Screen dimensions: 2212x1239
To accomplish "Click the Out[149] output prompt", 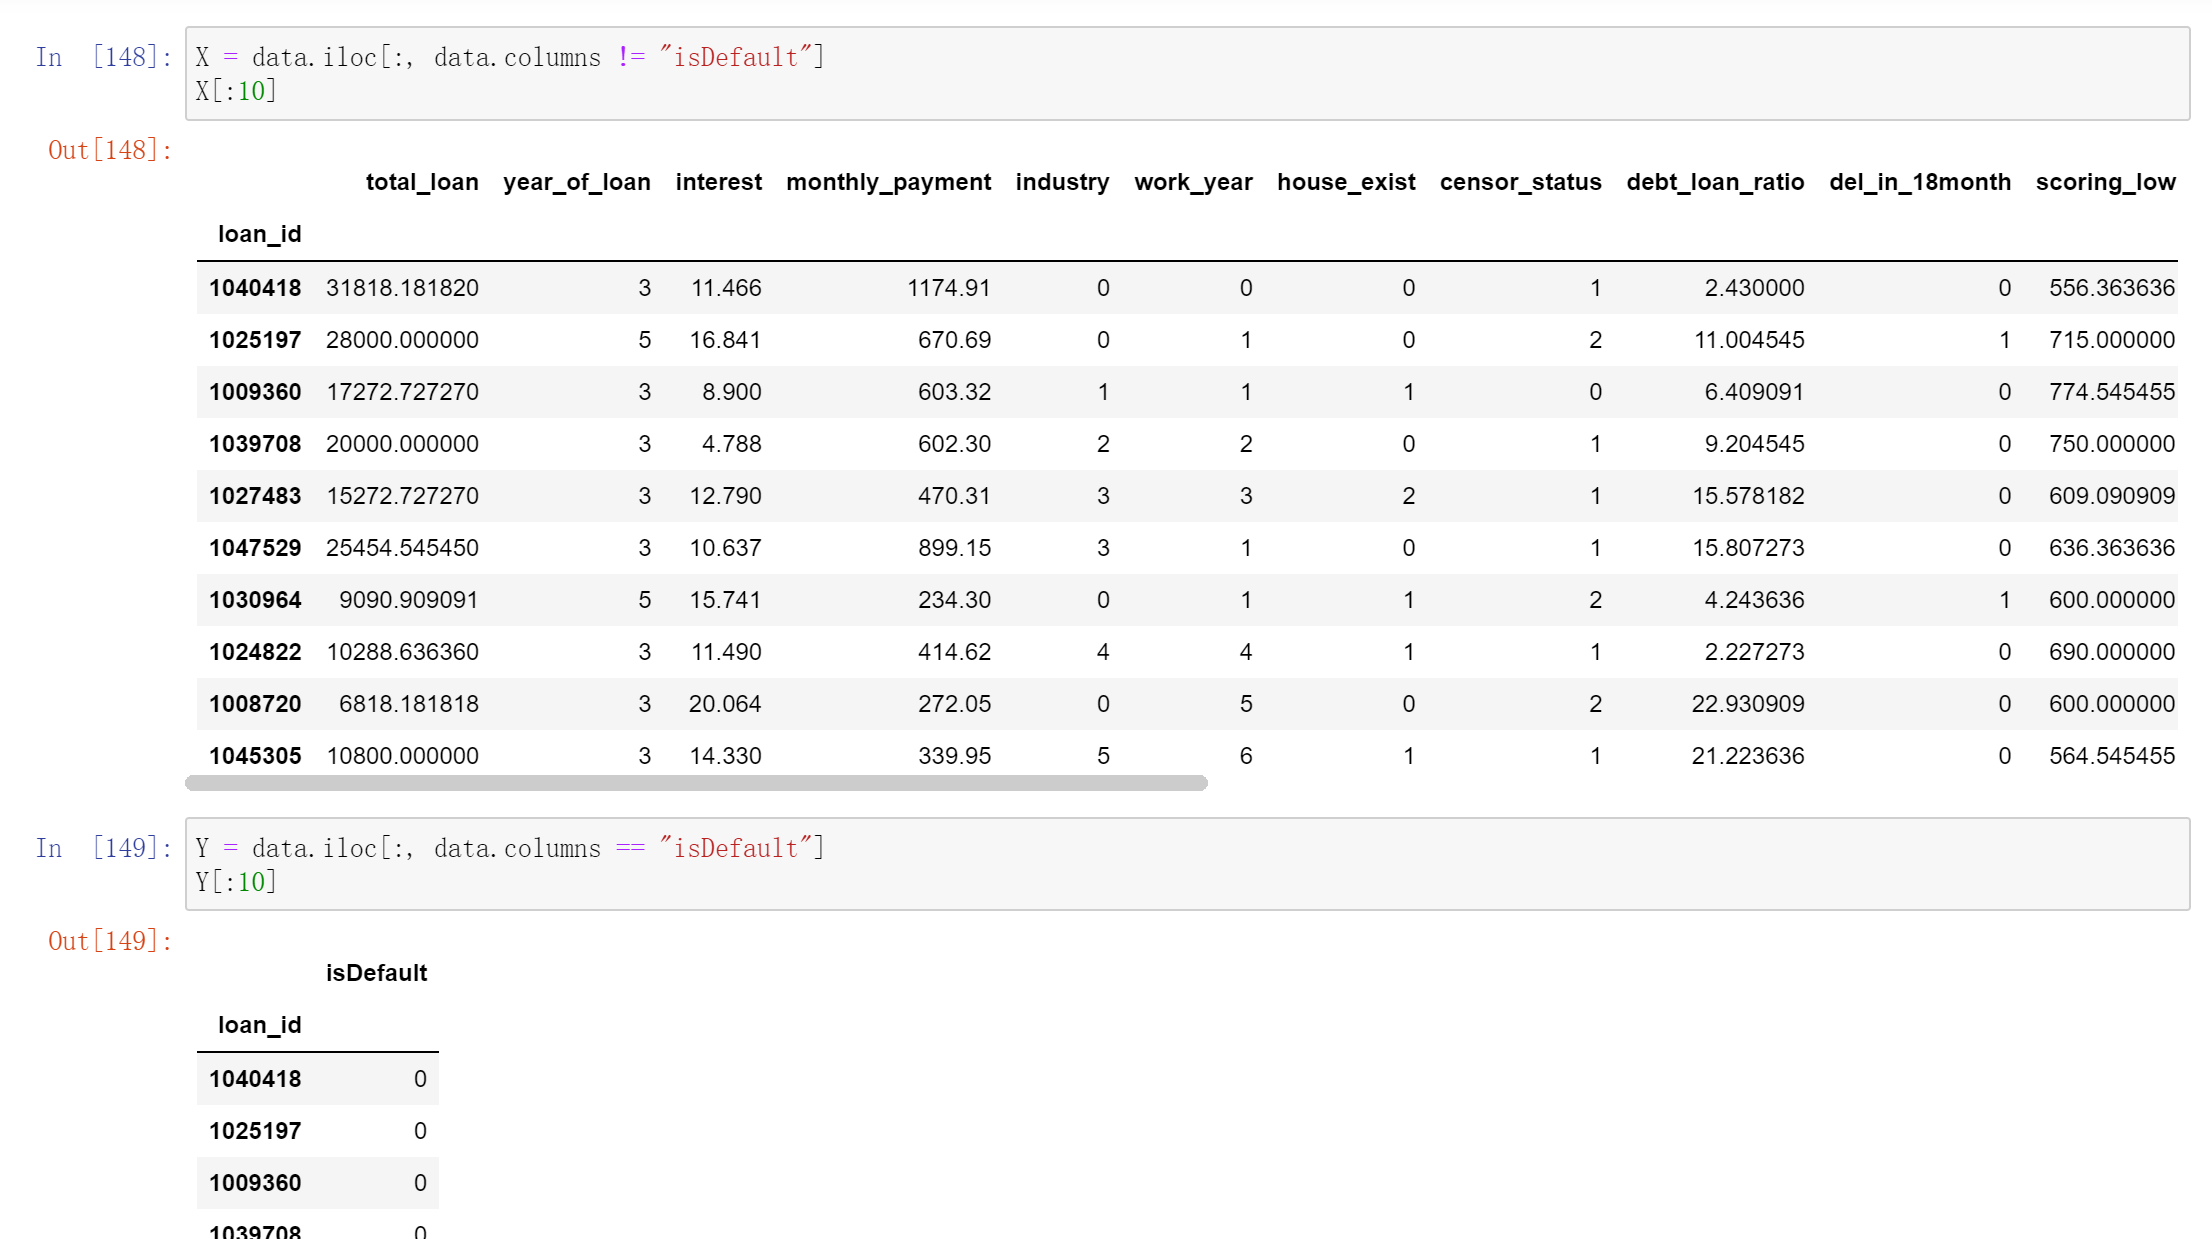I will pyautogui.click(x=110, y=941).
